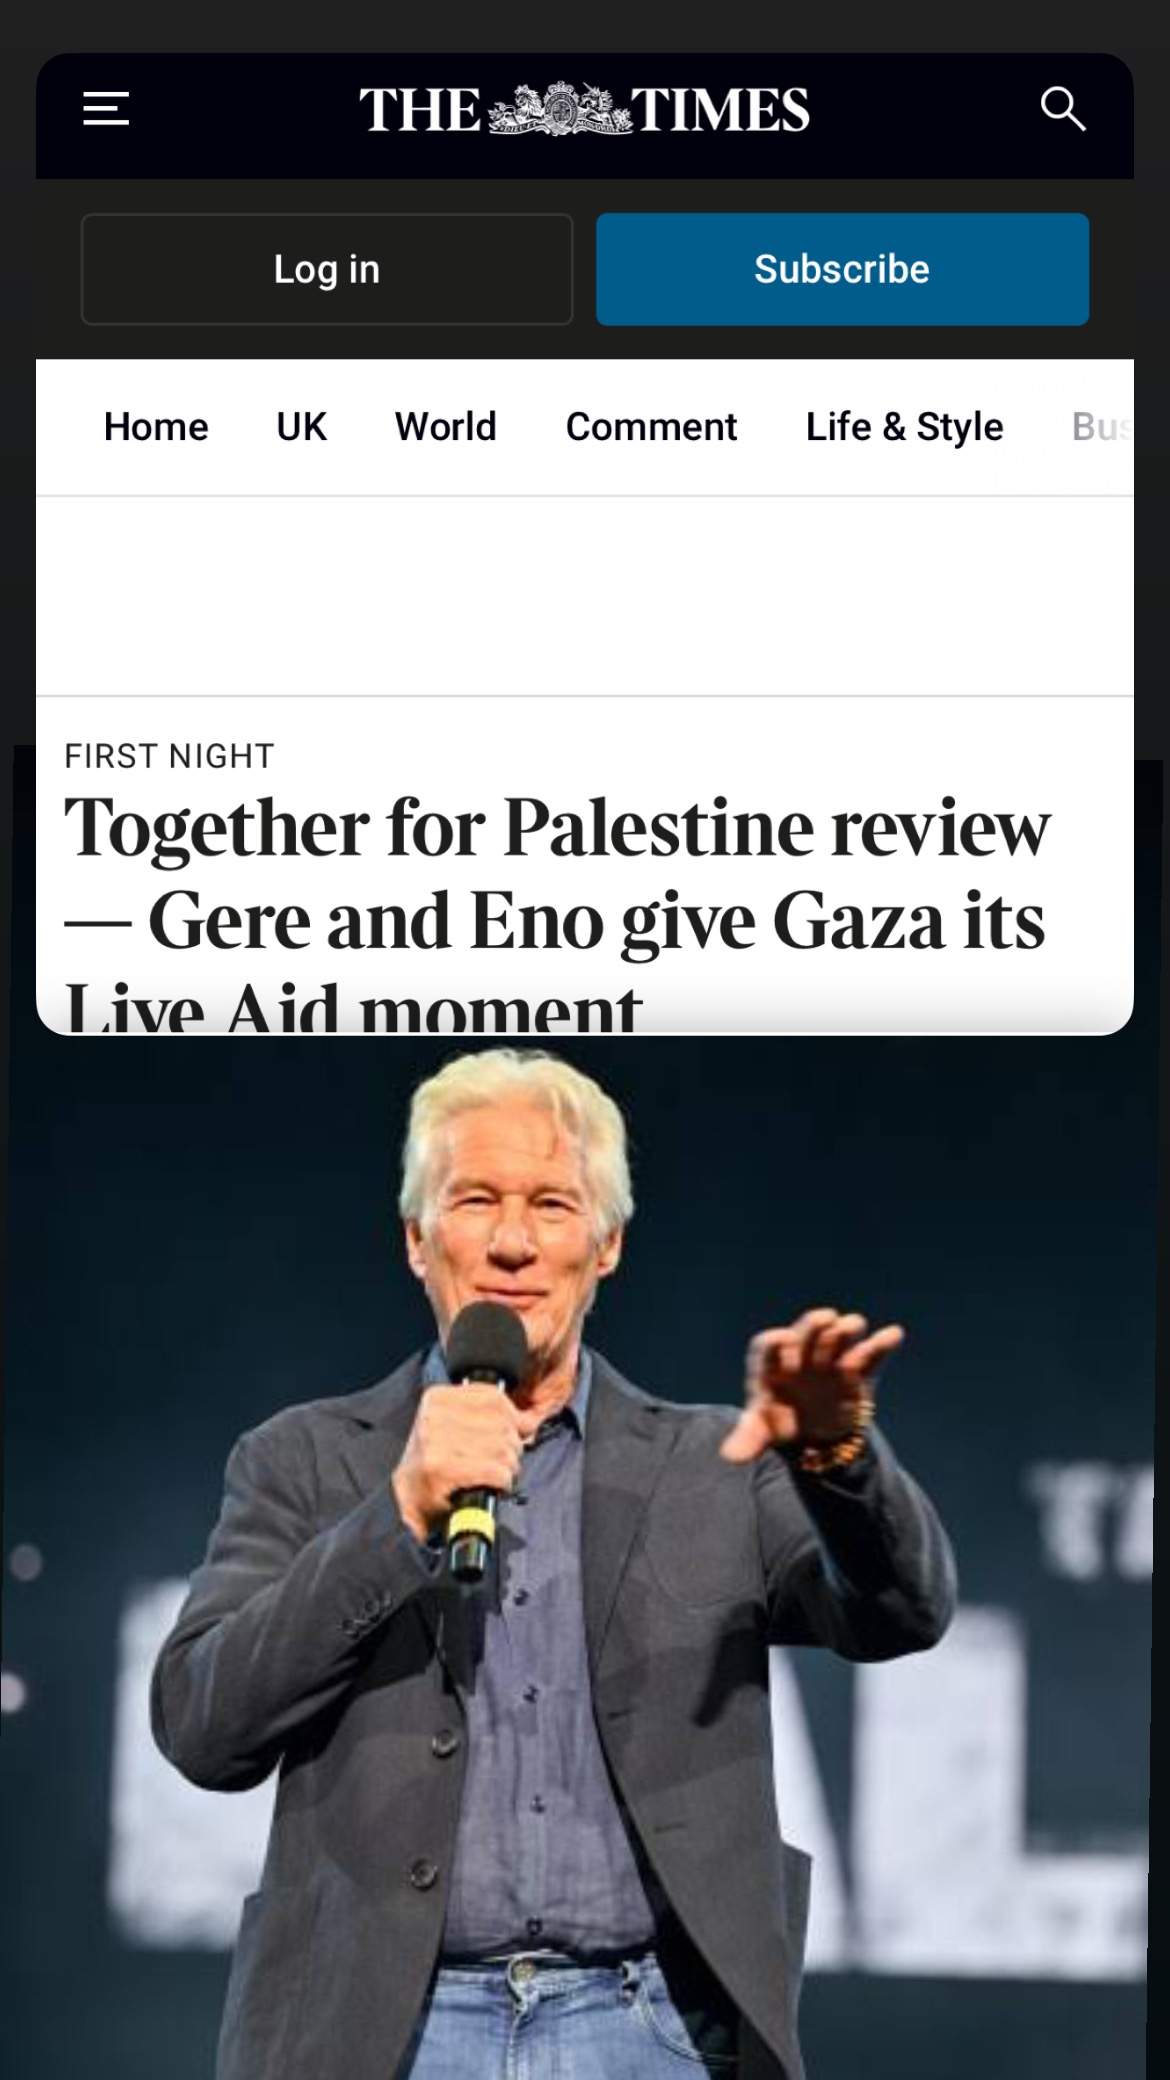The image size is (1170, 2080).
Task: Click the FIRST NIGHT category label
Action: point(169,756)
